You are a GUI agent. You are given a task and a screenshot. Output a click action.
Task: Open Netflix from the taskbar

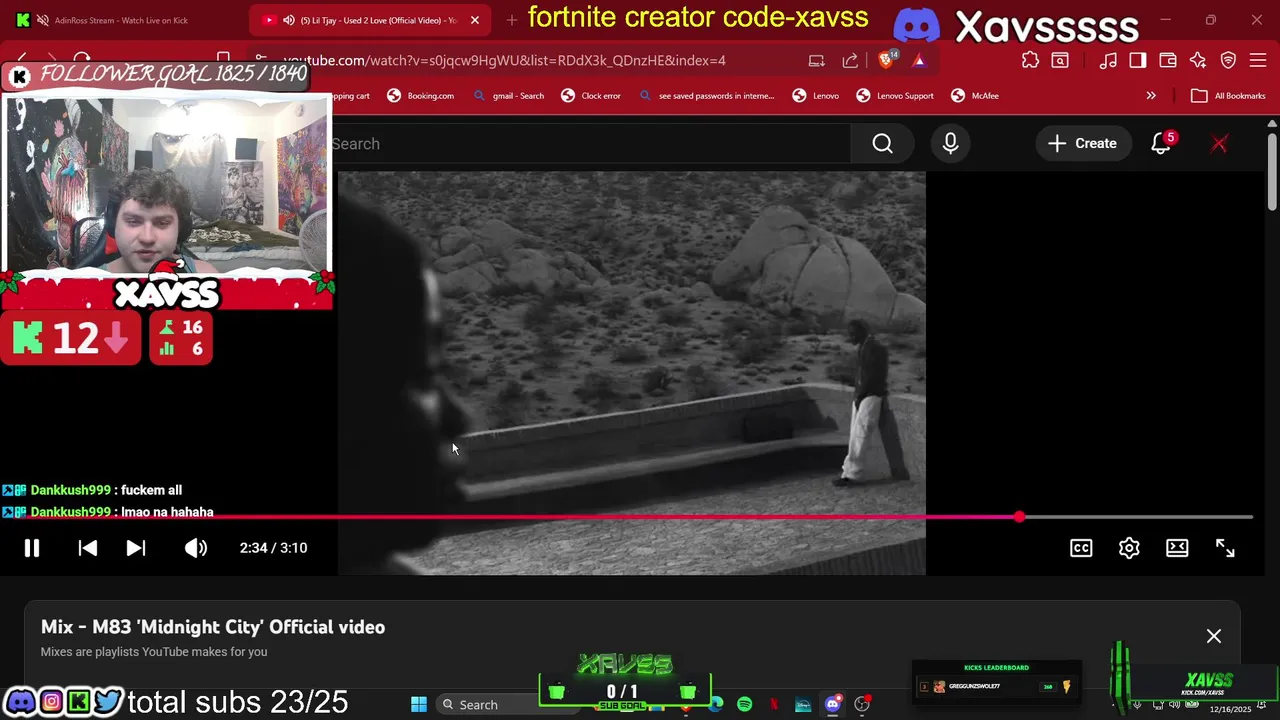click(774, 704)
